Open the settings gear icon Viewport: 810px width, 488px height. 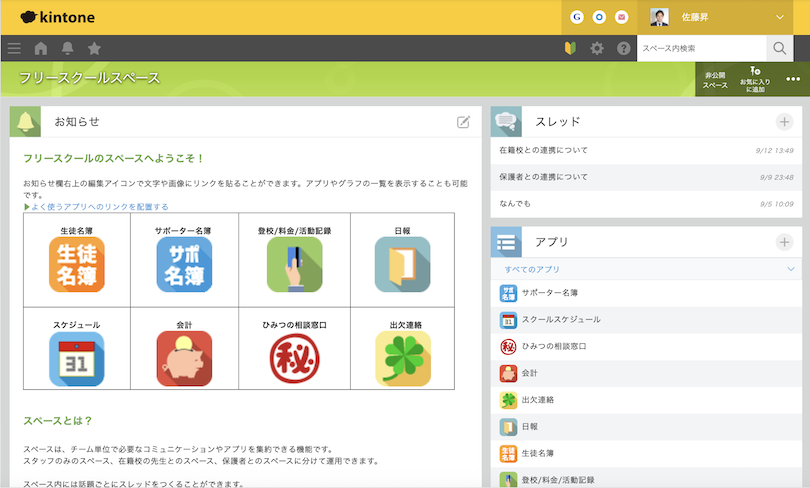[597, 48]
